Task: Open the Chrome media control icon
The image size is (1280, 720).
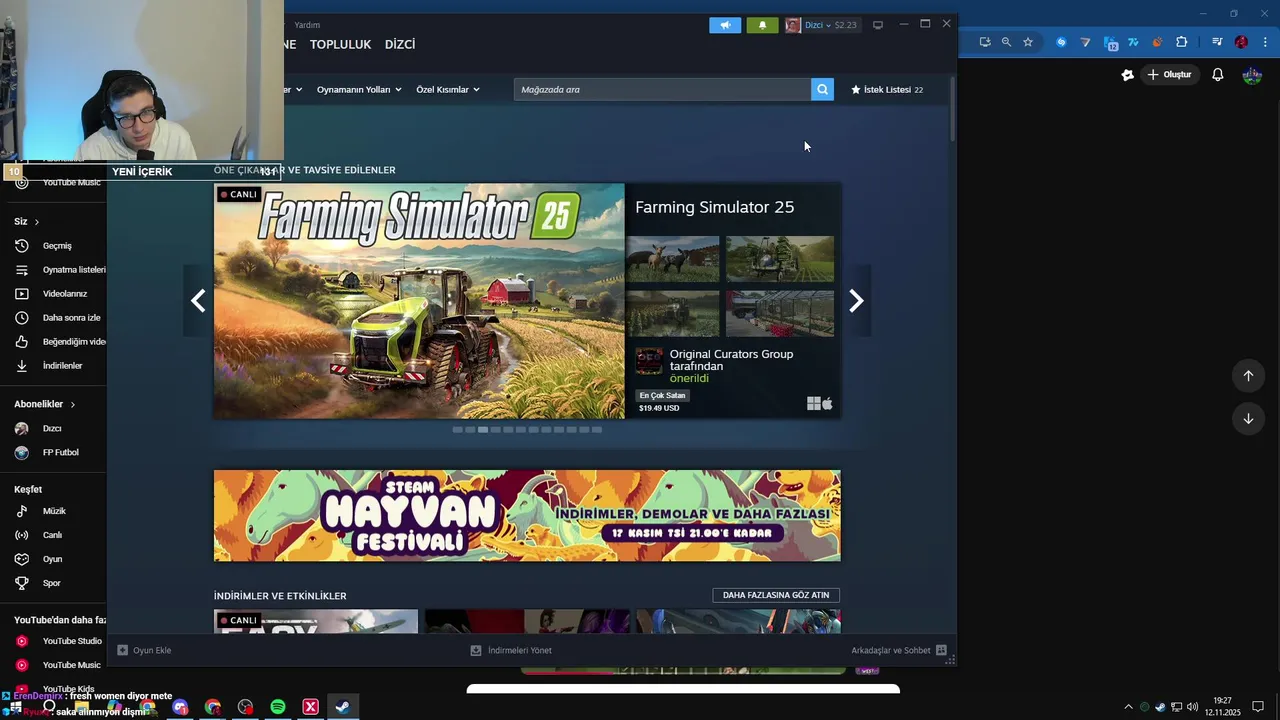Action: pyautogui.click(x=1217, y=42)
